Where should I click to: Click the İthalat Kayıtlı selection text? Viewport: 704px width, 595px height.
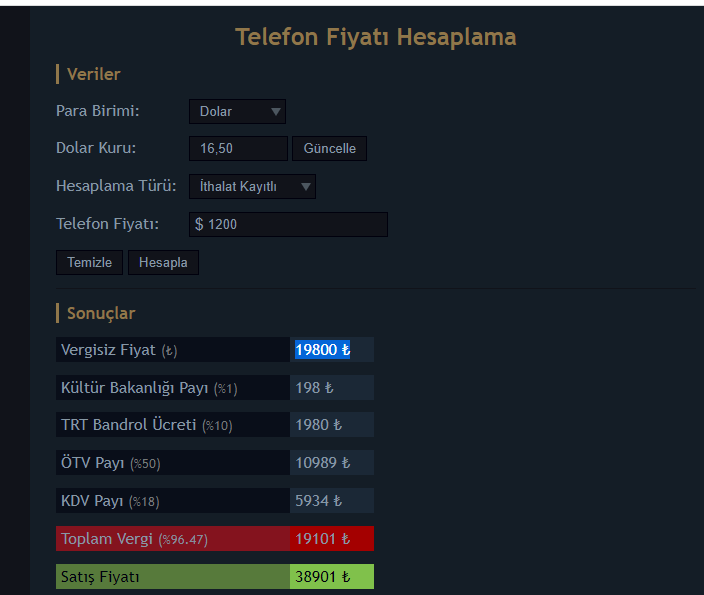coord(238,186)
